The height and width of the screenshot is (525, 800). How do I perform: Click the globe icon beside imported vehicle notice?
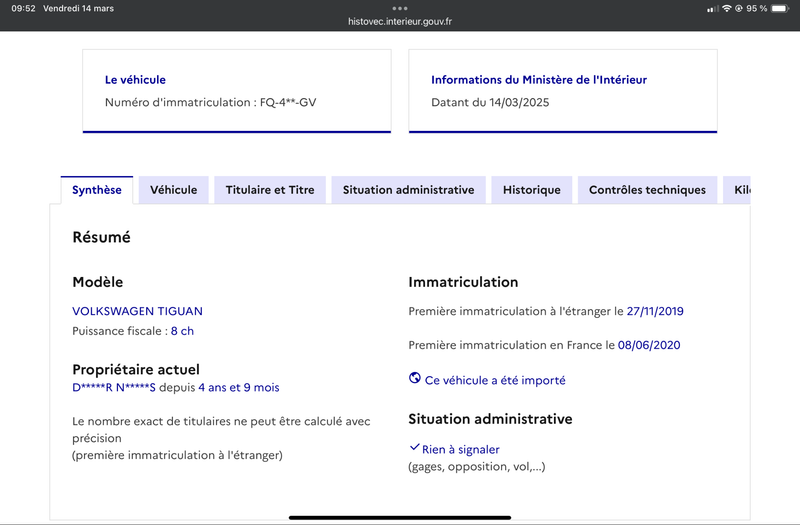(415, 379)
